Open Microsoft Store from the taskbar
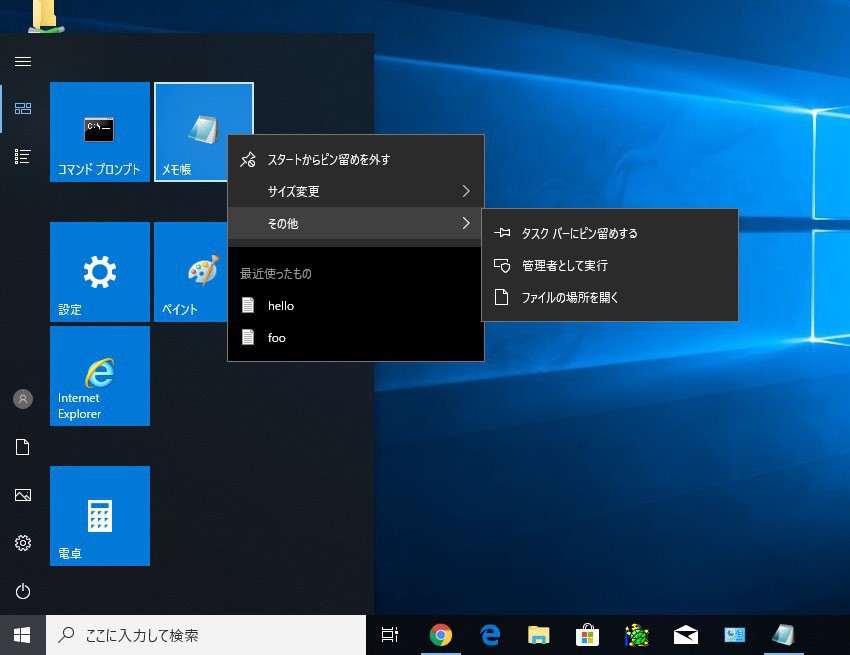The width and height of the screenshot is (850, 655). click(587, 635)
